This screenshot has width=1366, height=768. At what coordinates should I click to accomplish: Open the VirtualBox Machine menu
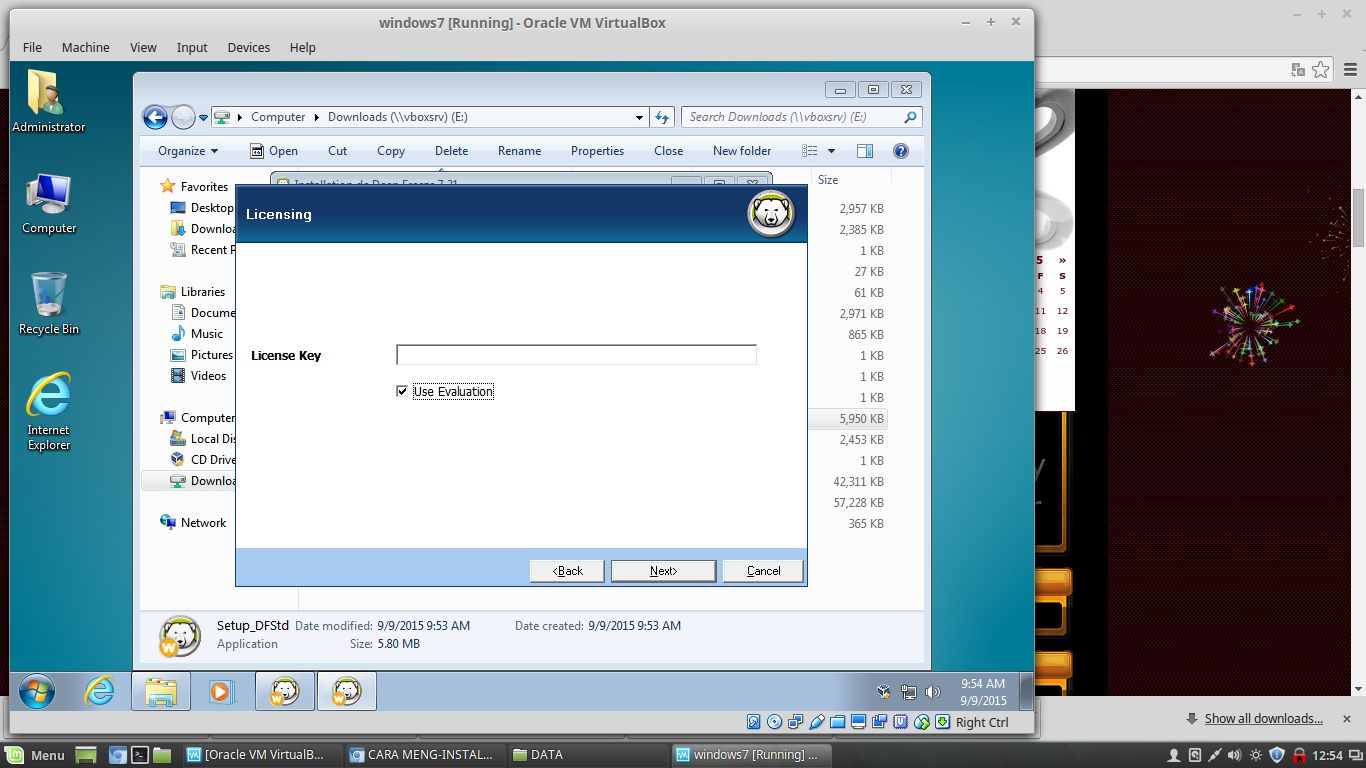[x=85, y=47]
